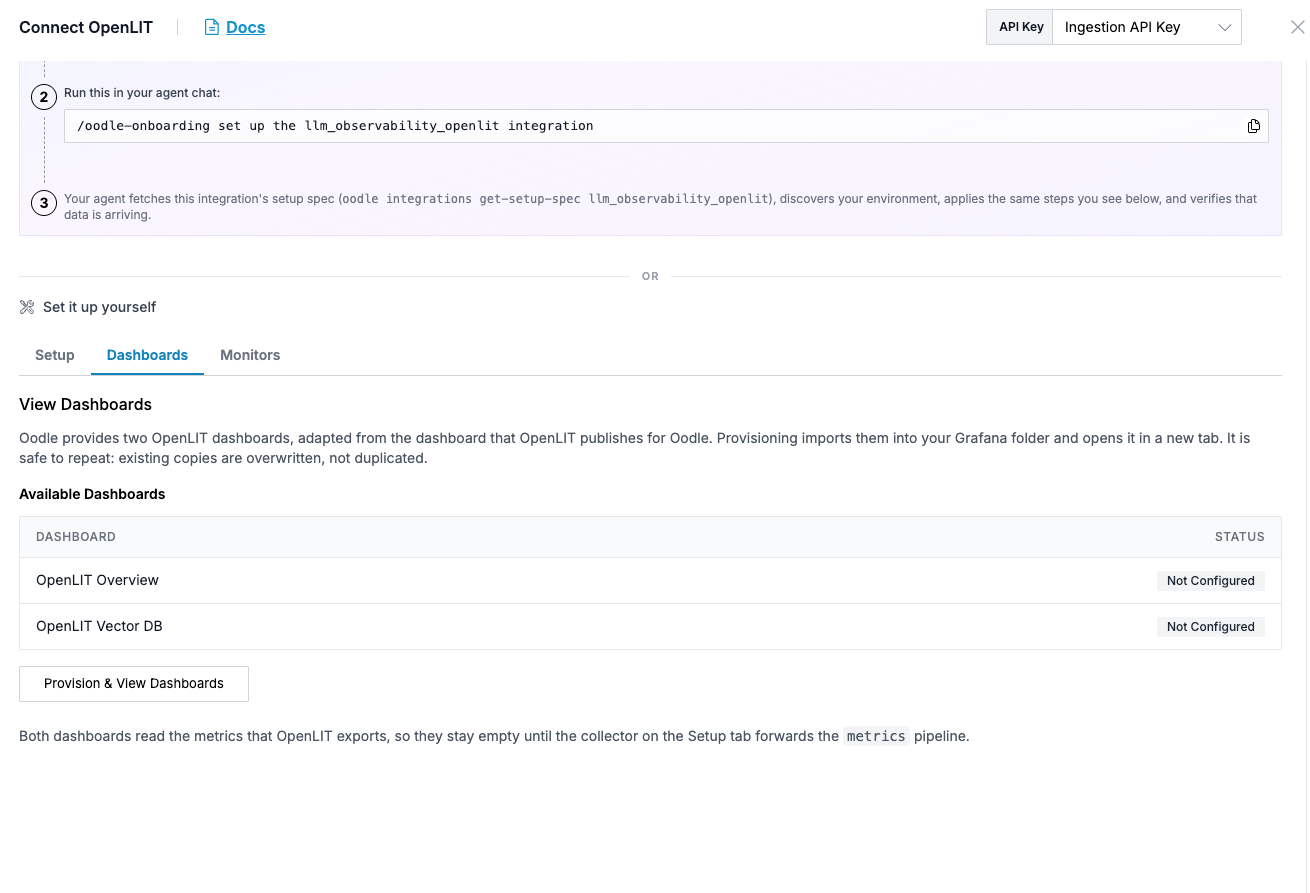Click Not Configured status for OpenLIT Vector DB
Image resolution: width=1310 pixels, height=893 pixels.
(1210, 626)
